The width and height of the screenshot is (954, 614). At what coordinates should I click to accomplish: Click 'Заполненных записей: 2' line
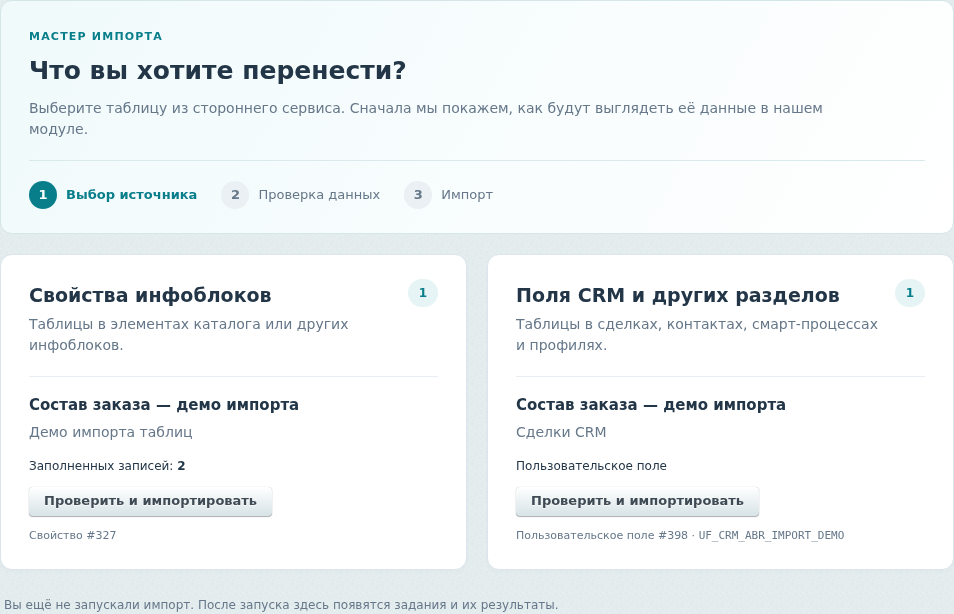[x=107, y=466]
